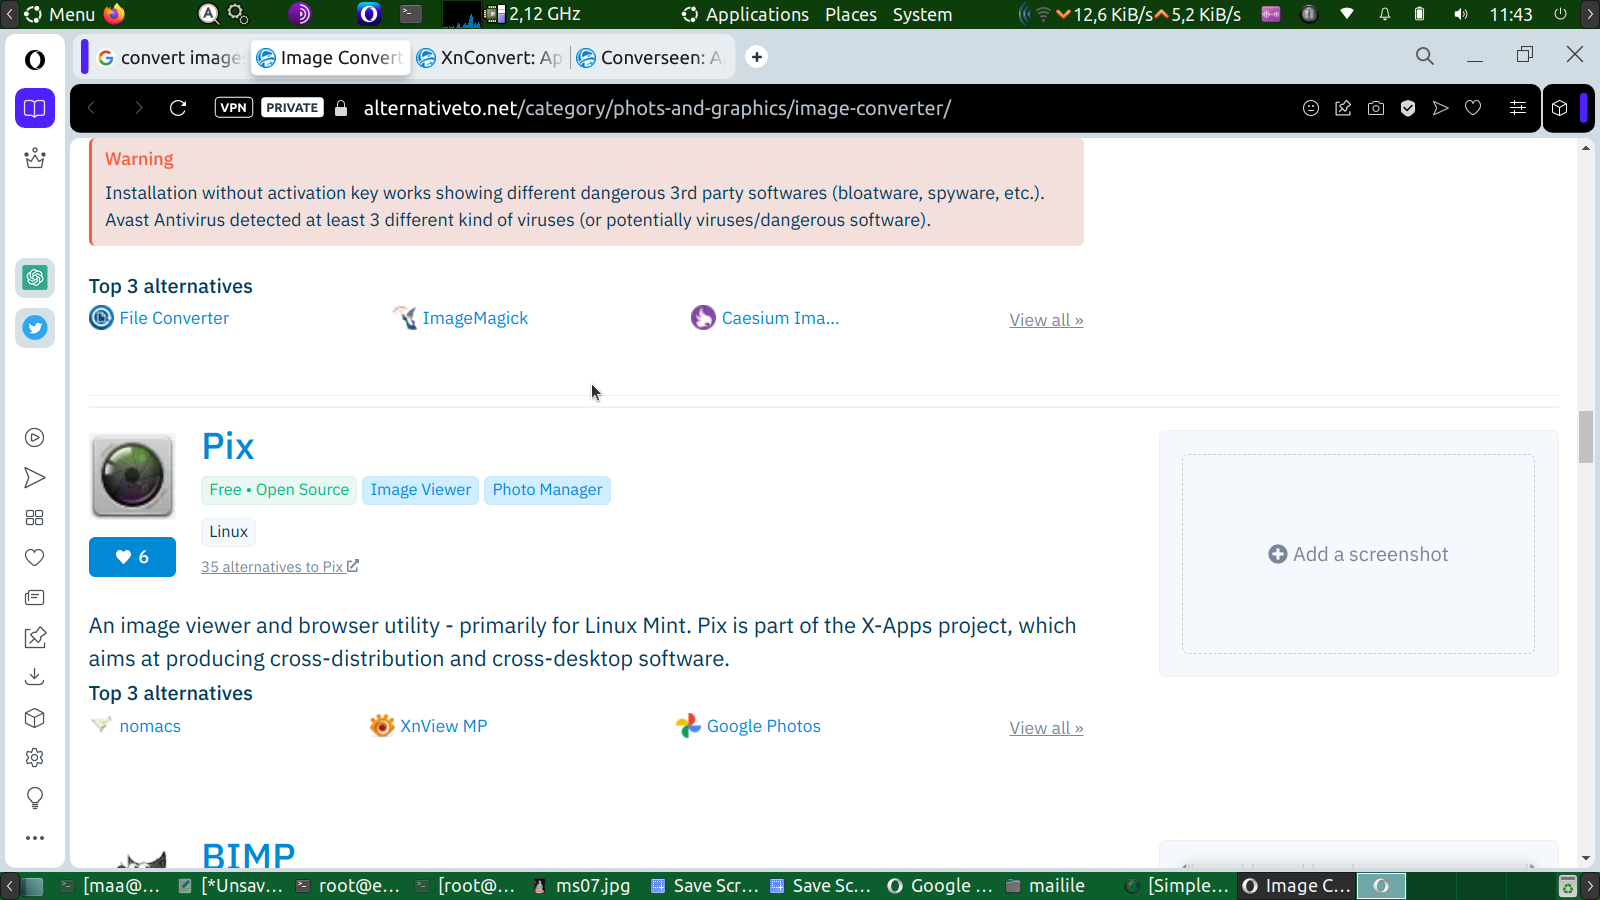Open a new tab with plus button
The height and width of the screenshot is (900, 1600).
[x=757, y=57]
